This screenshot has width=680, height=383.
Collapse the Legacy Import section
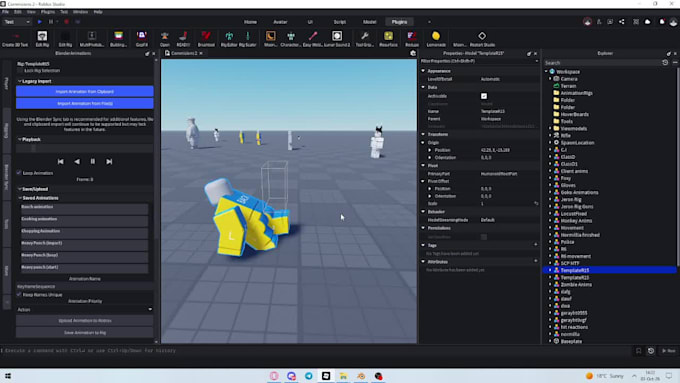(x=20, y=81)
